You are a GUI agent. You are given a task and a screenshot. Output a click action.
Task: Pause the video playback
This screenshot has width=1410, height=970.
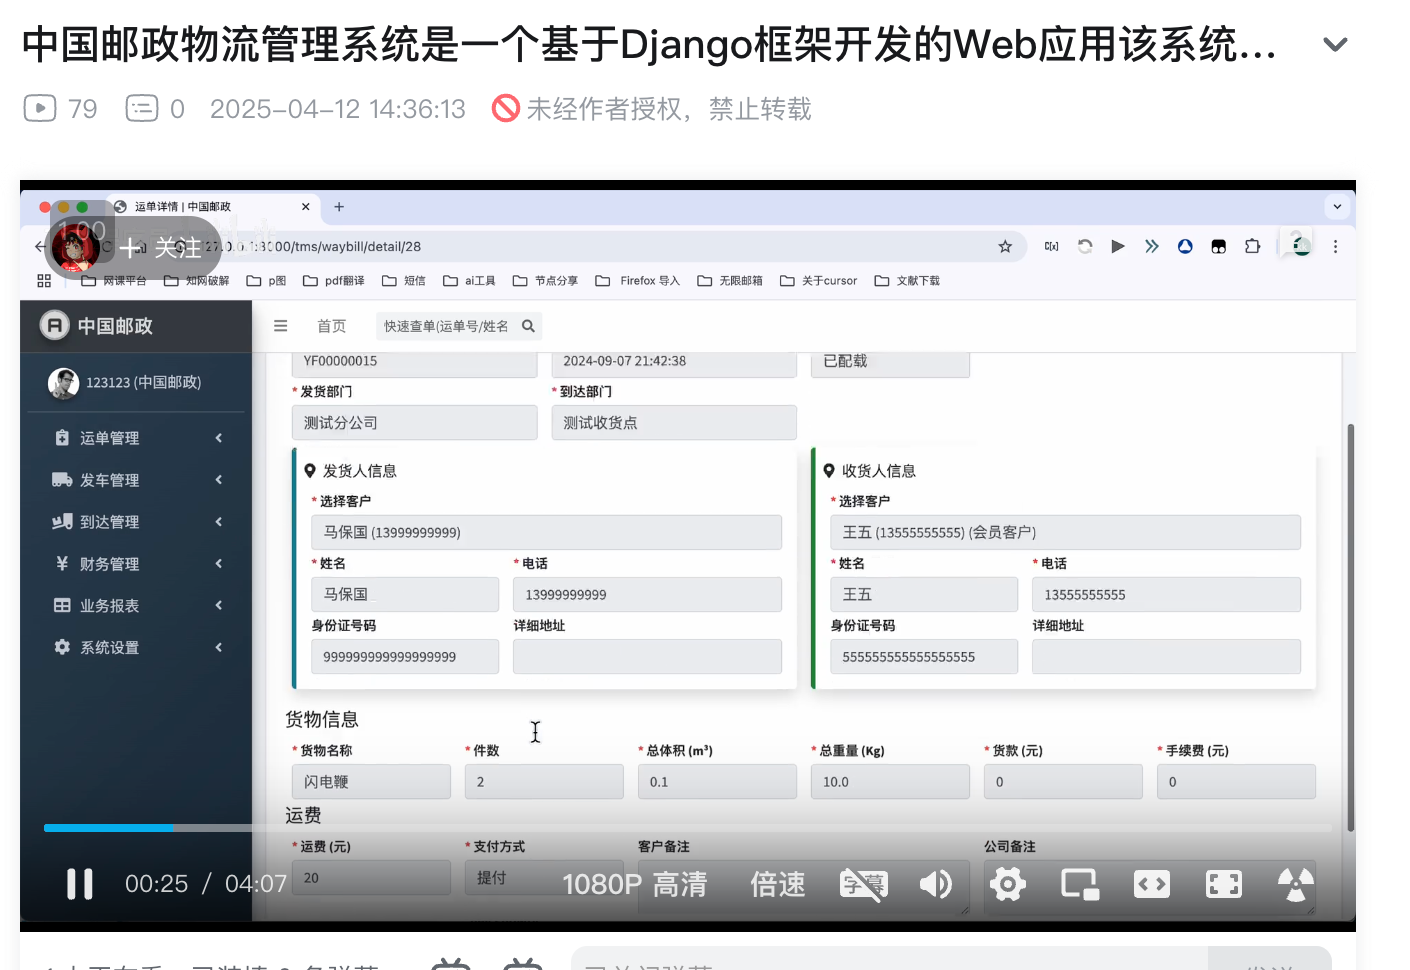point(79,884)
